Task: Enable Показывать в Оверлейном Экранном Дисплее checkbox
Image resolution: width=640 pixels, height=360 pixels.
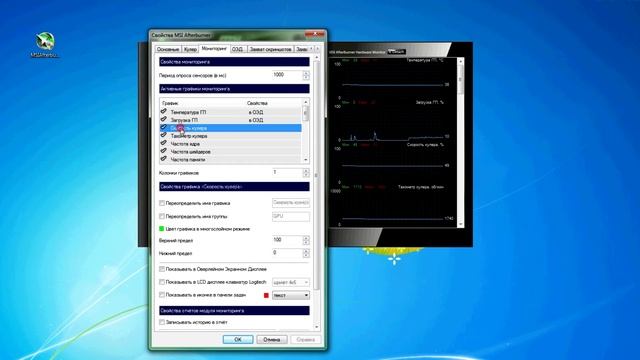Action: click(162, 269)
